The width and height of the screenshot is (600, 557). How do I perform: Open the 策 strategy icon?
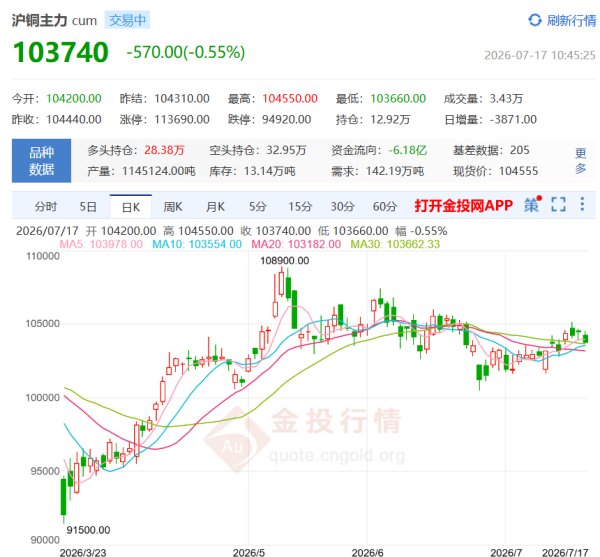click(532, 205)
